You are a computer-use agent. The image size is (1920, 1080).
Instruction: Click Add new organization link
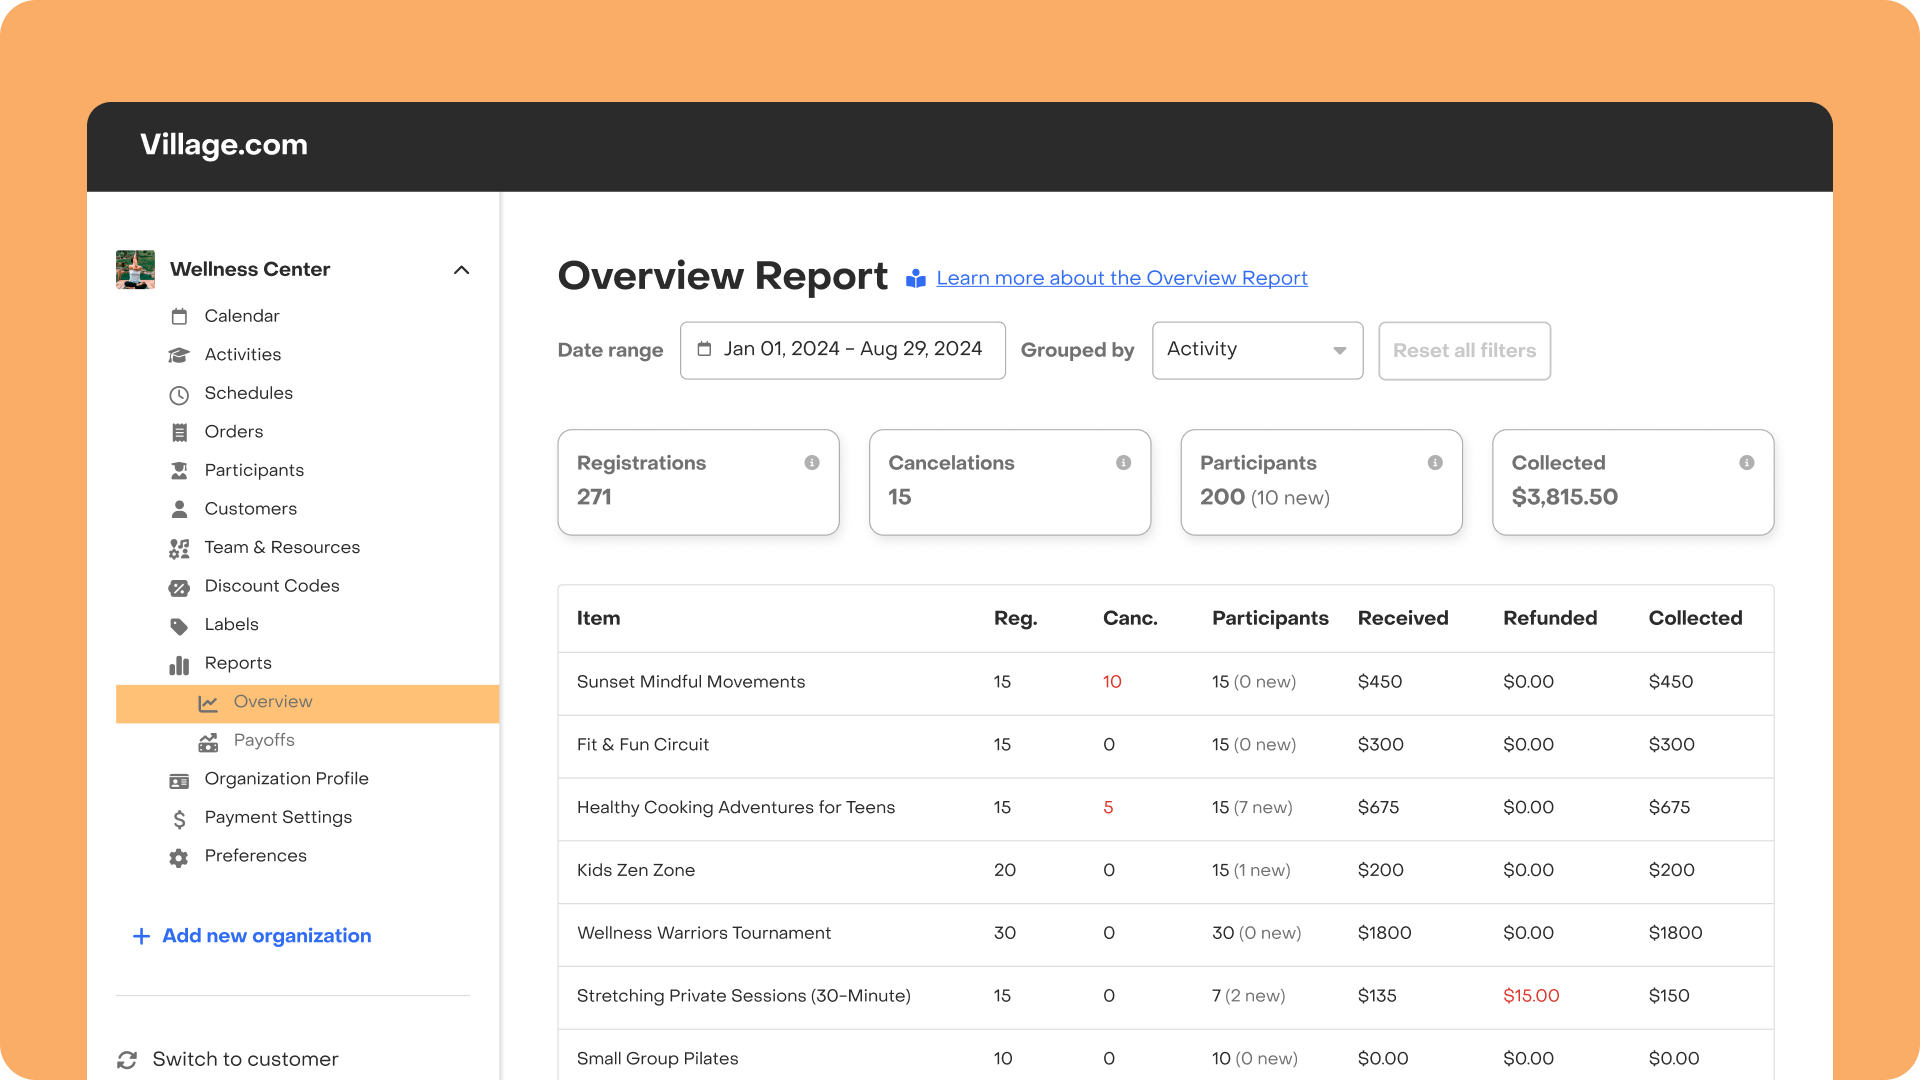point(267,936)
